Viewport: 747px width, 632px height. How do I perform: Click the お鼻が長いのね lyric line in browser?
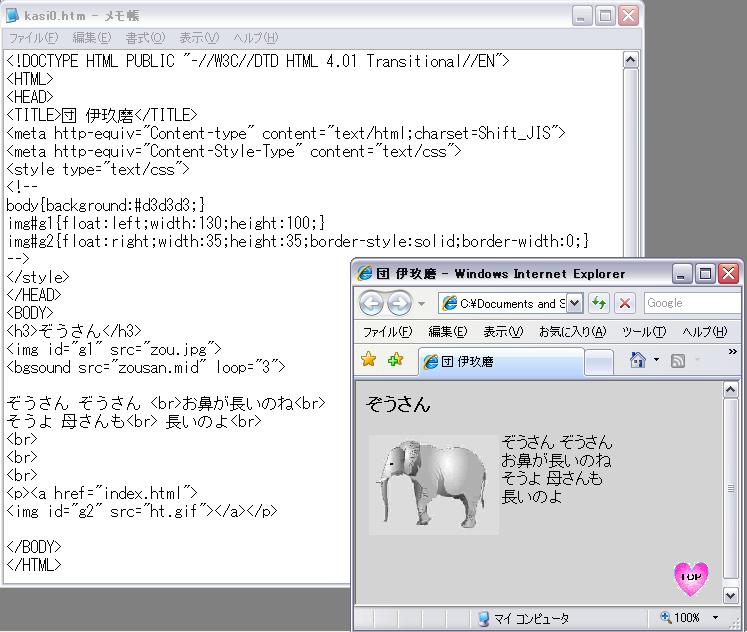point(556,461)
